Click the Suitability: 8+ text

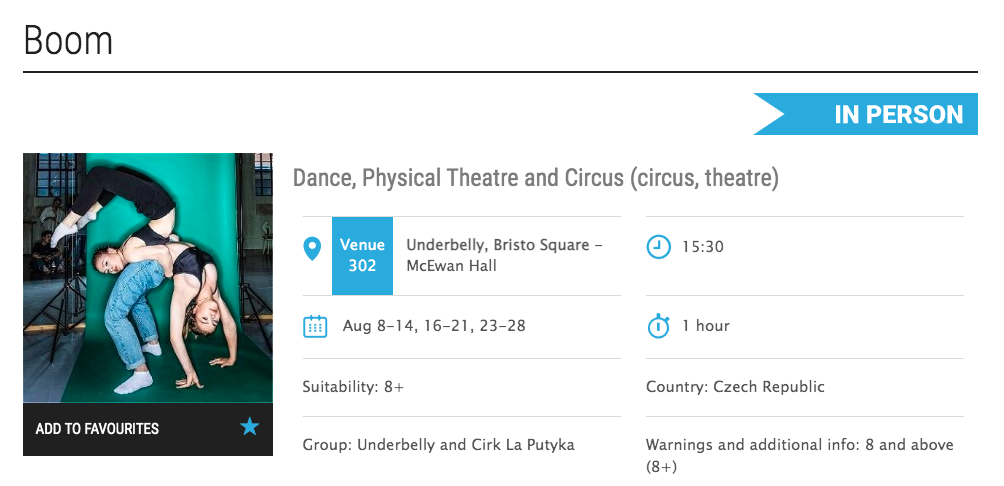point(353,387)
